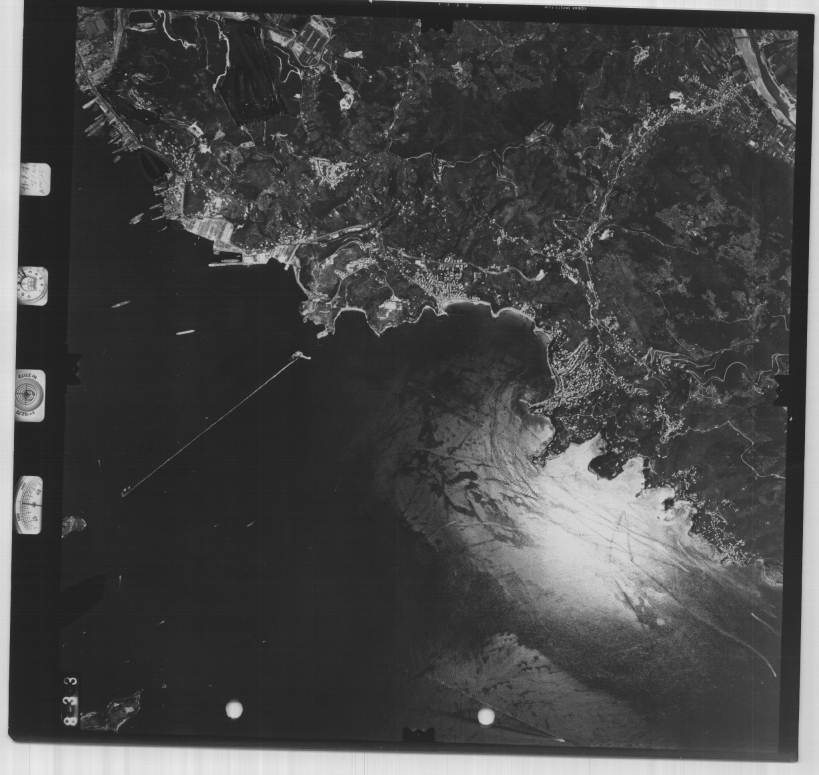Click the small island near the left edge
This screenshot has height=775, width=819.
point(74,524)
